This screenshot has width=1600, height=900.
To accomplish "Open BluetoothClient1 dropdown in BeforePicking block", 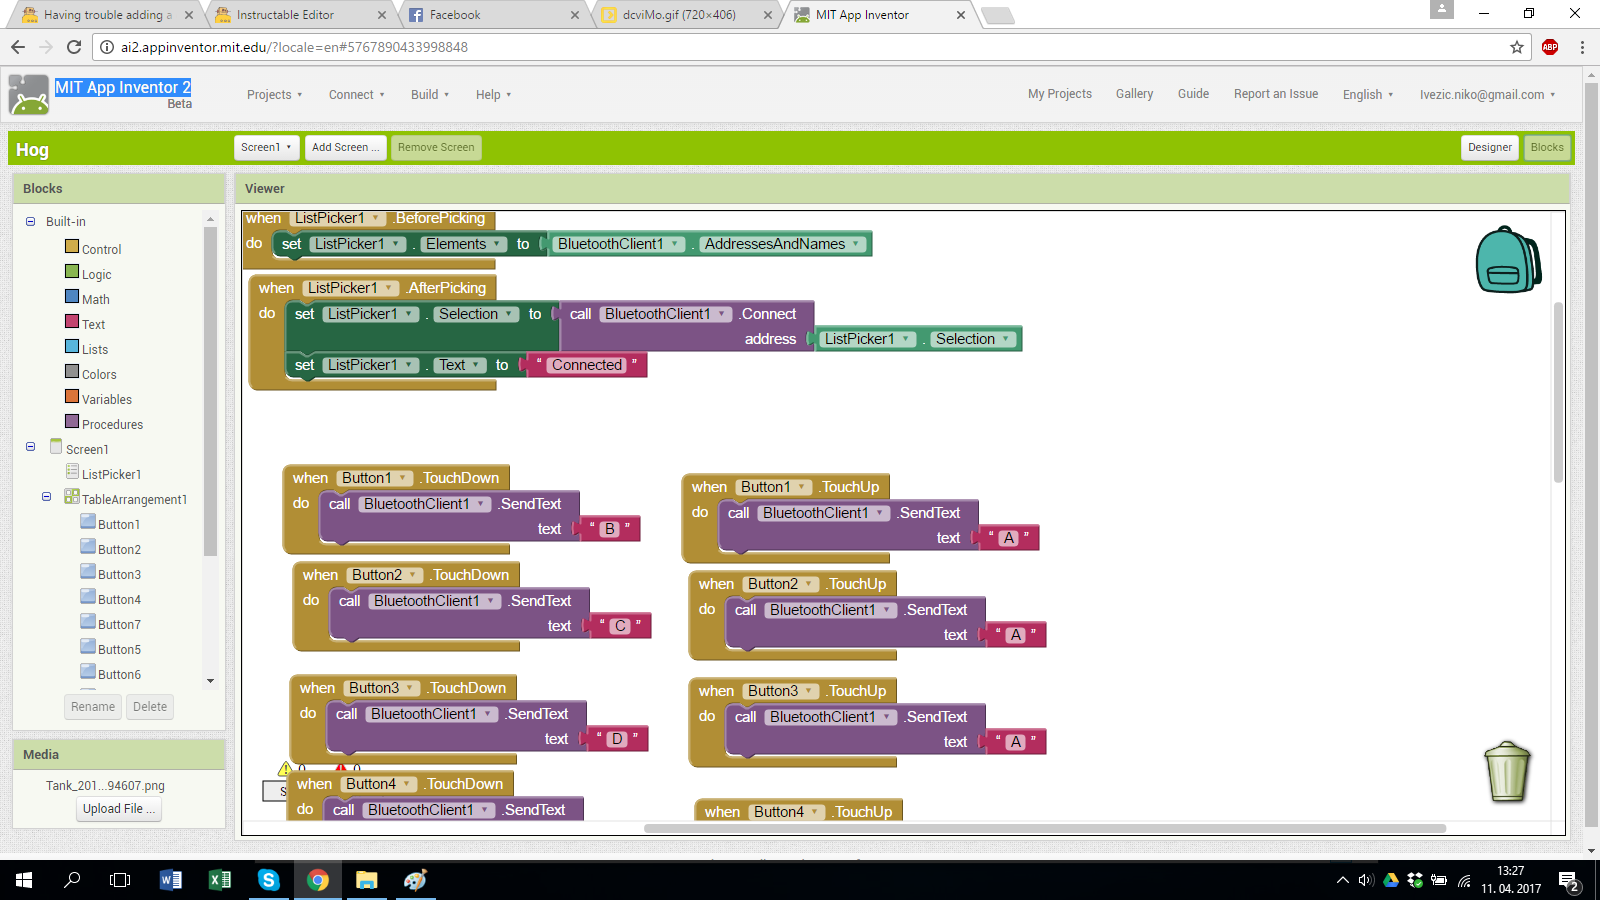I will point(619,244).
